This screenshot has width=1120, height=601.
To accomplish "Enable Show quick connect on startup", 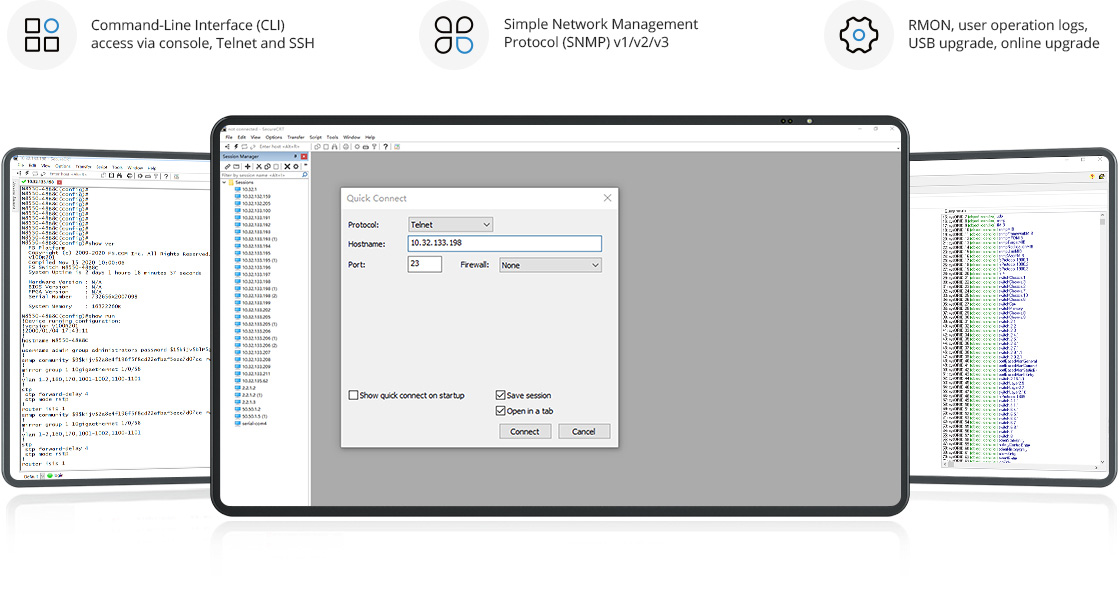I will pos(353,395).
